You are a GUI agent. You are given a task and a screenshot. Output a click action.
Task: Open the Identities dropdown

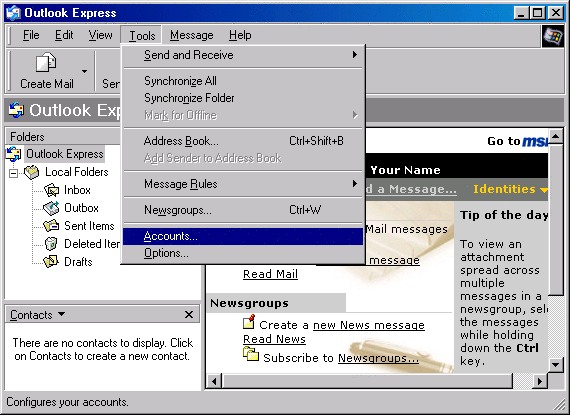[510, 189]
